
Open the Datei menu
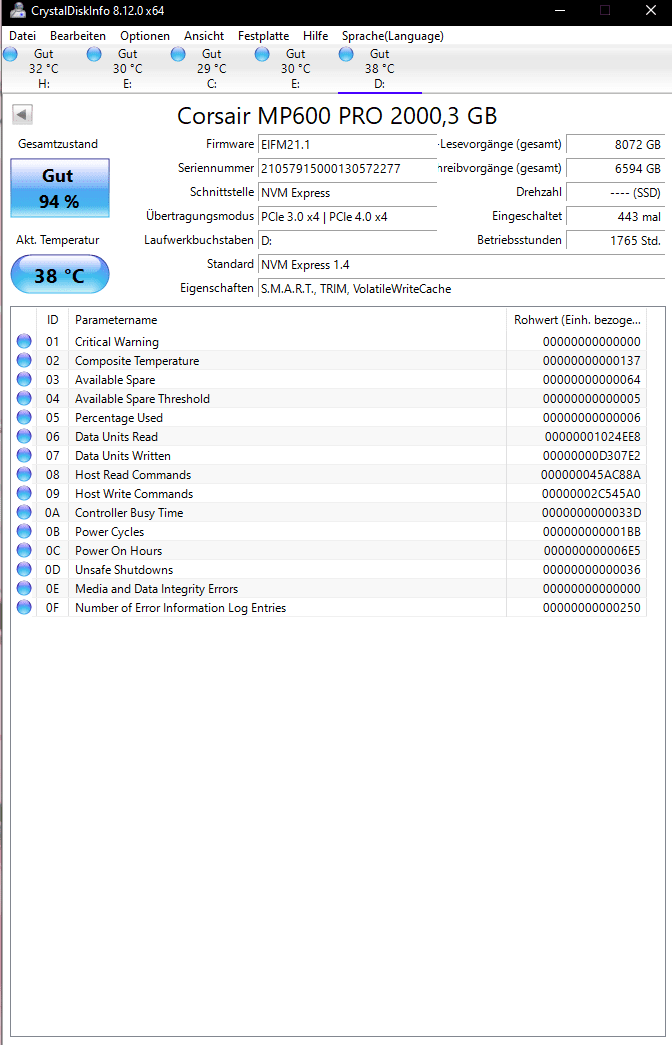(x=23, y=36)
